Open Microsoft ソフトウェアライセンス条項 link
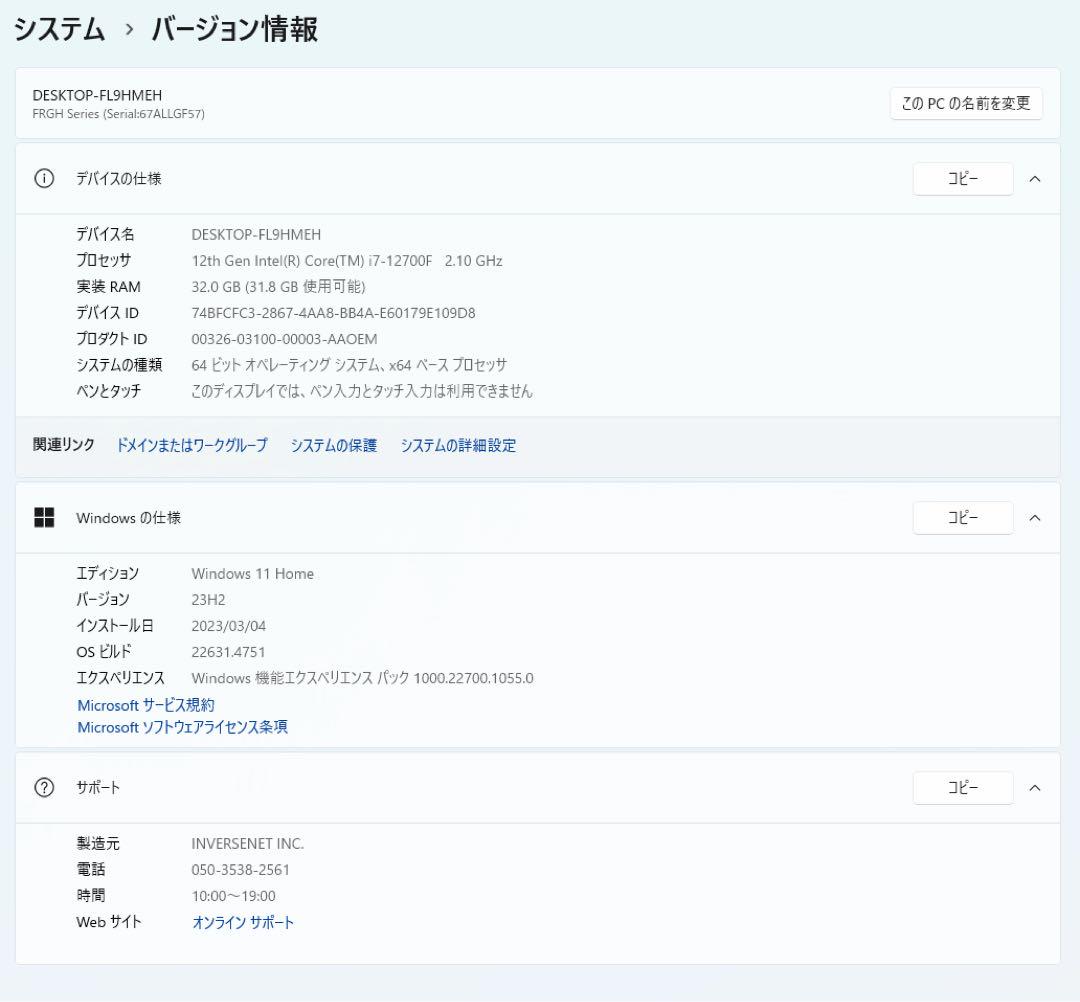Image resolution: width=1080 pixels, height=1002 pixels. [183, 727]
